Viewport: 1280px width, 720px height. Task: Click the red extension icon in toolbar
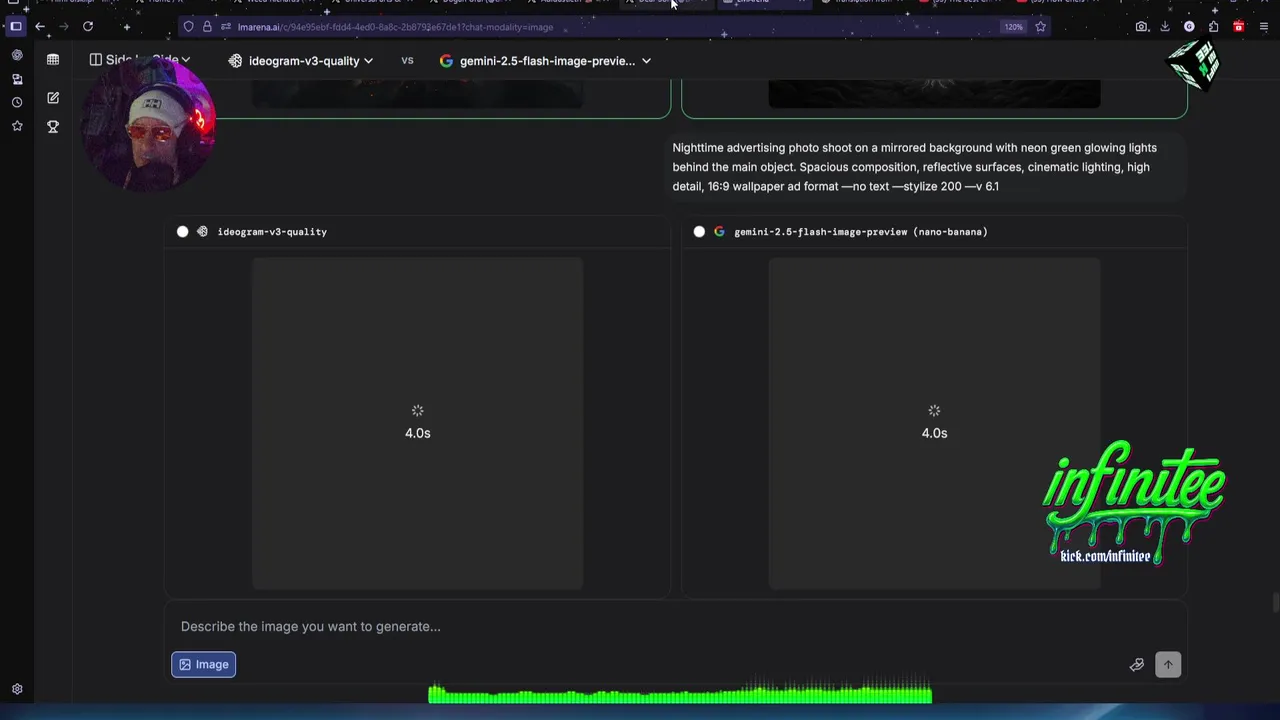(1239, 27)
